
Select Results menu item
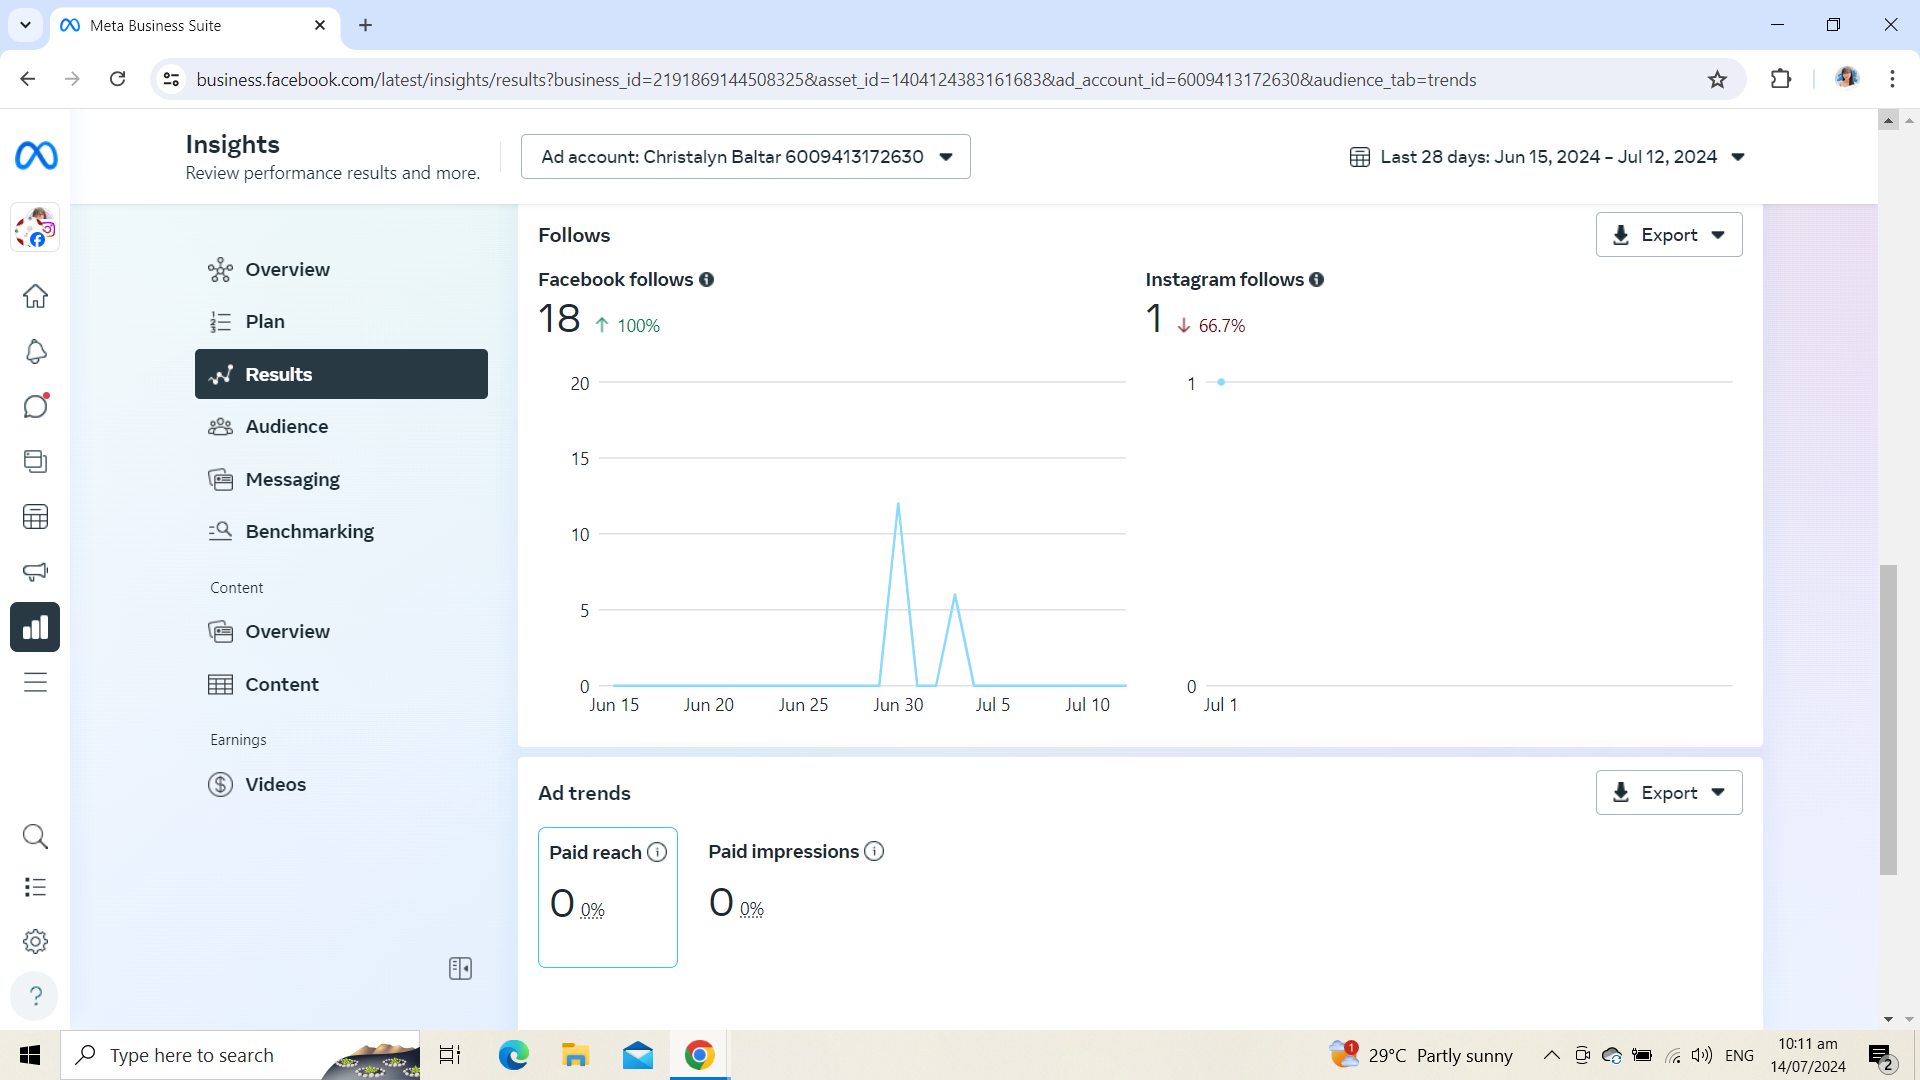[x=341, y=374]
